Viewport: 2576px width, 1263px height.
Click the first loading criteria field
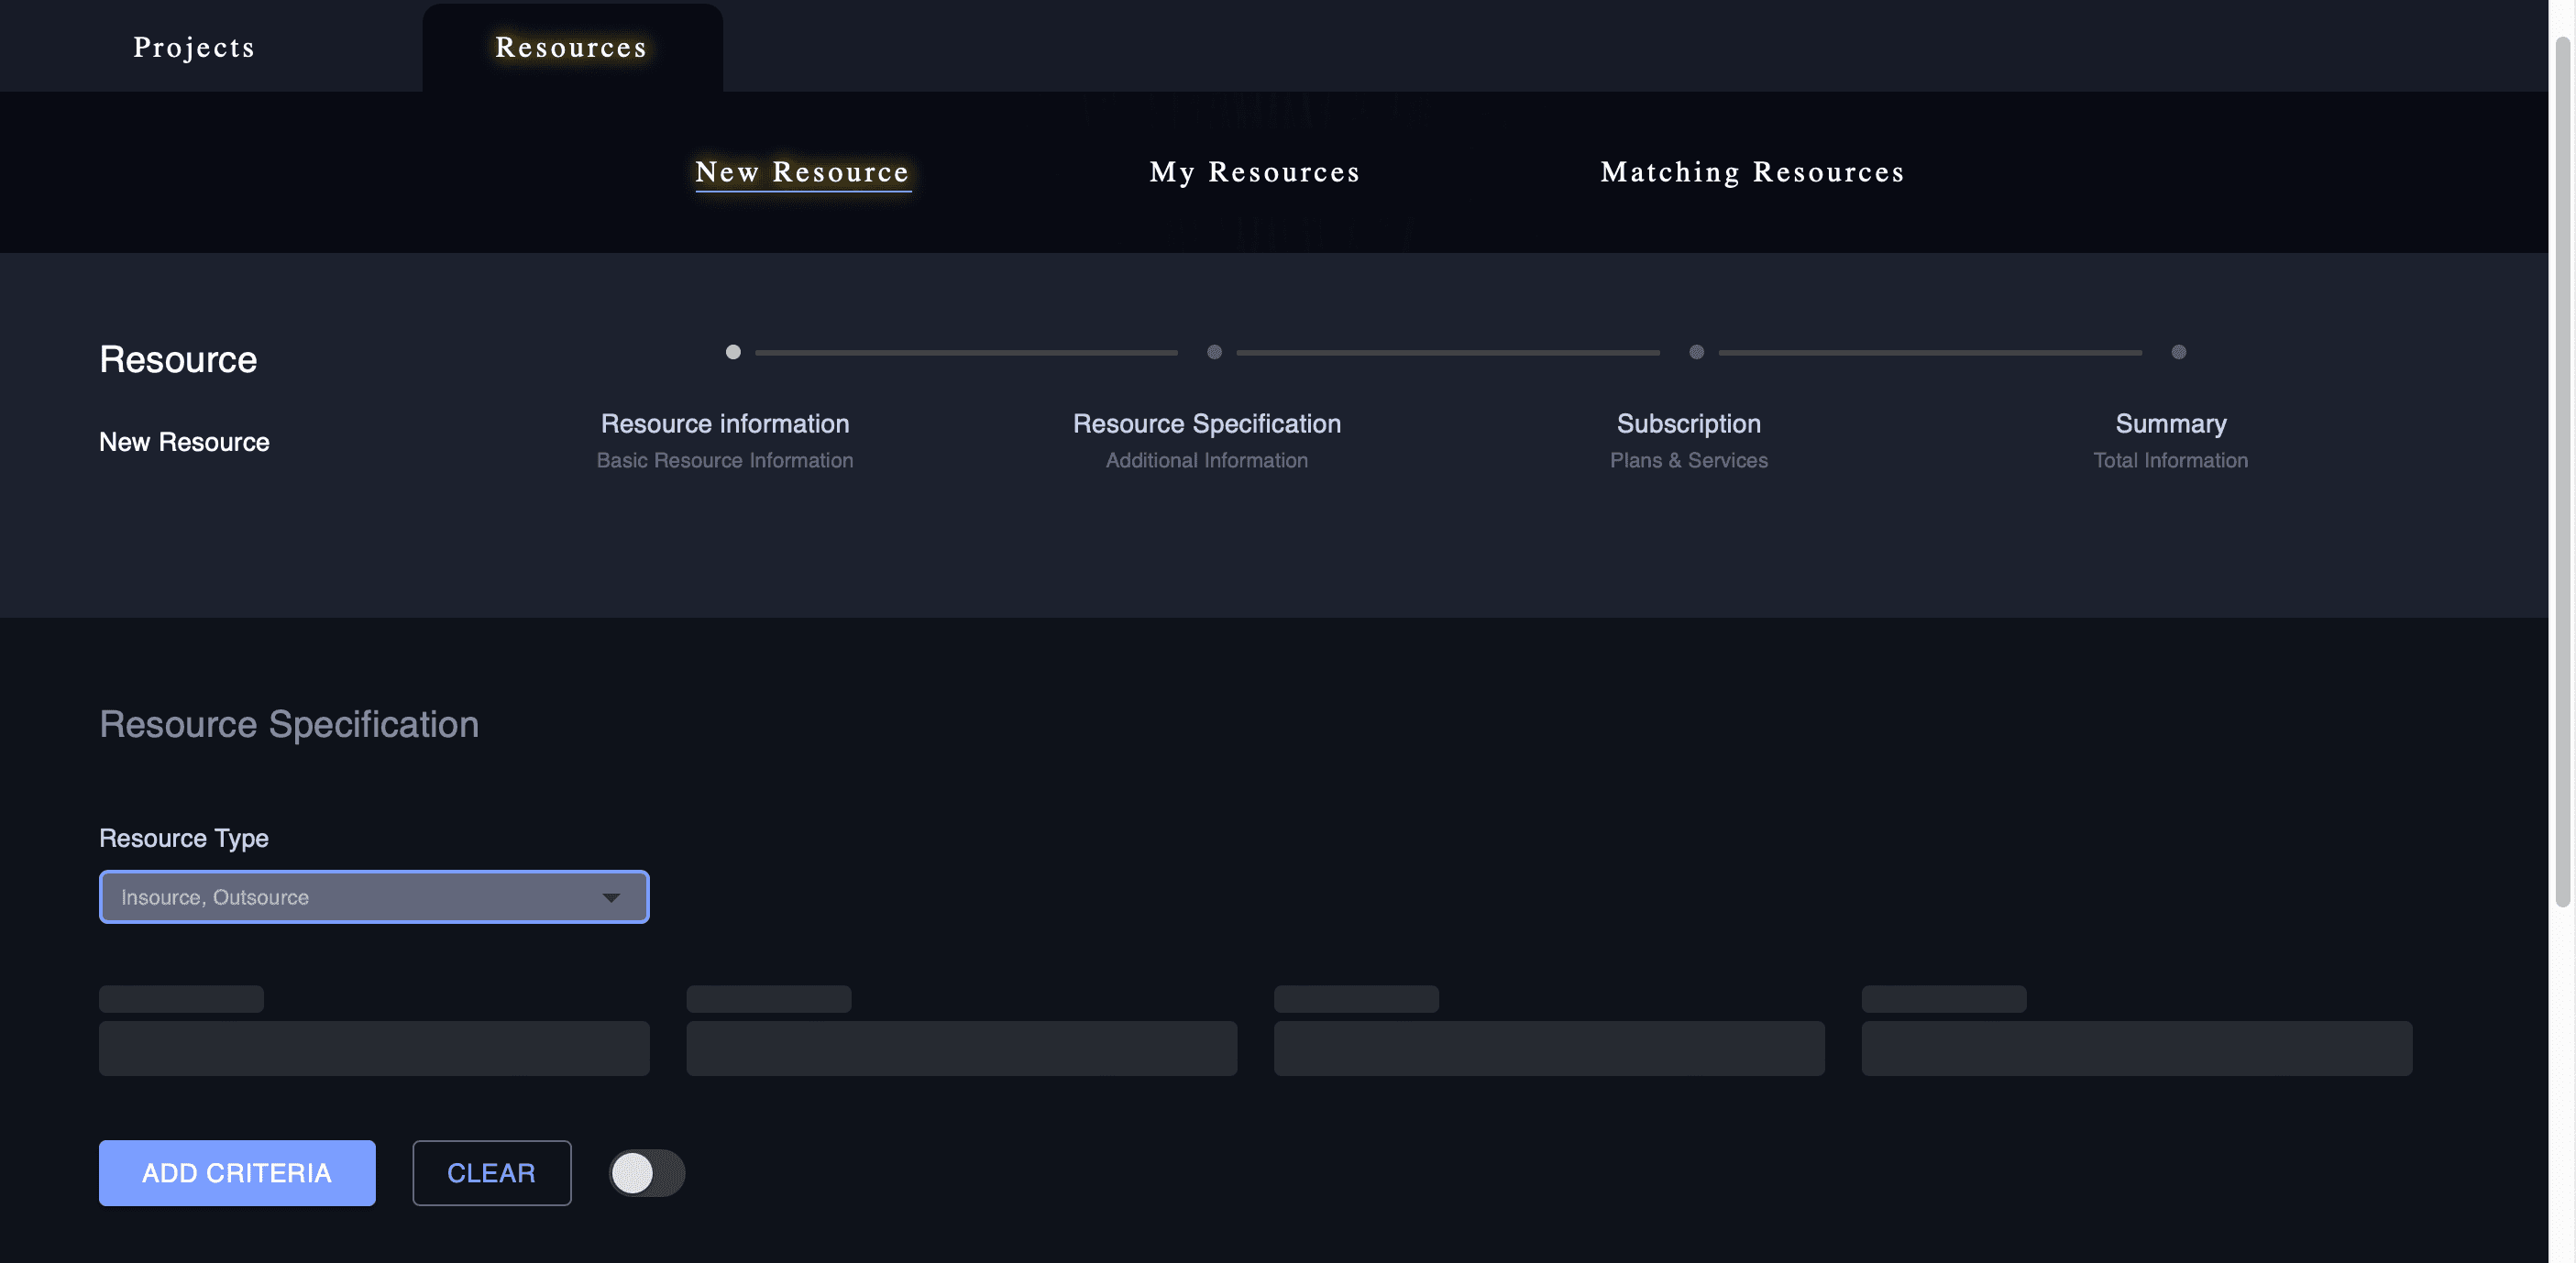[374, 1048]
